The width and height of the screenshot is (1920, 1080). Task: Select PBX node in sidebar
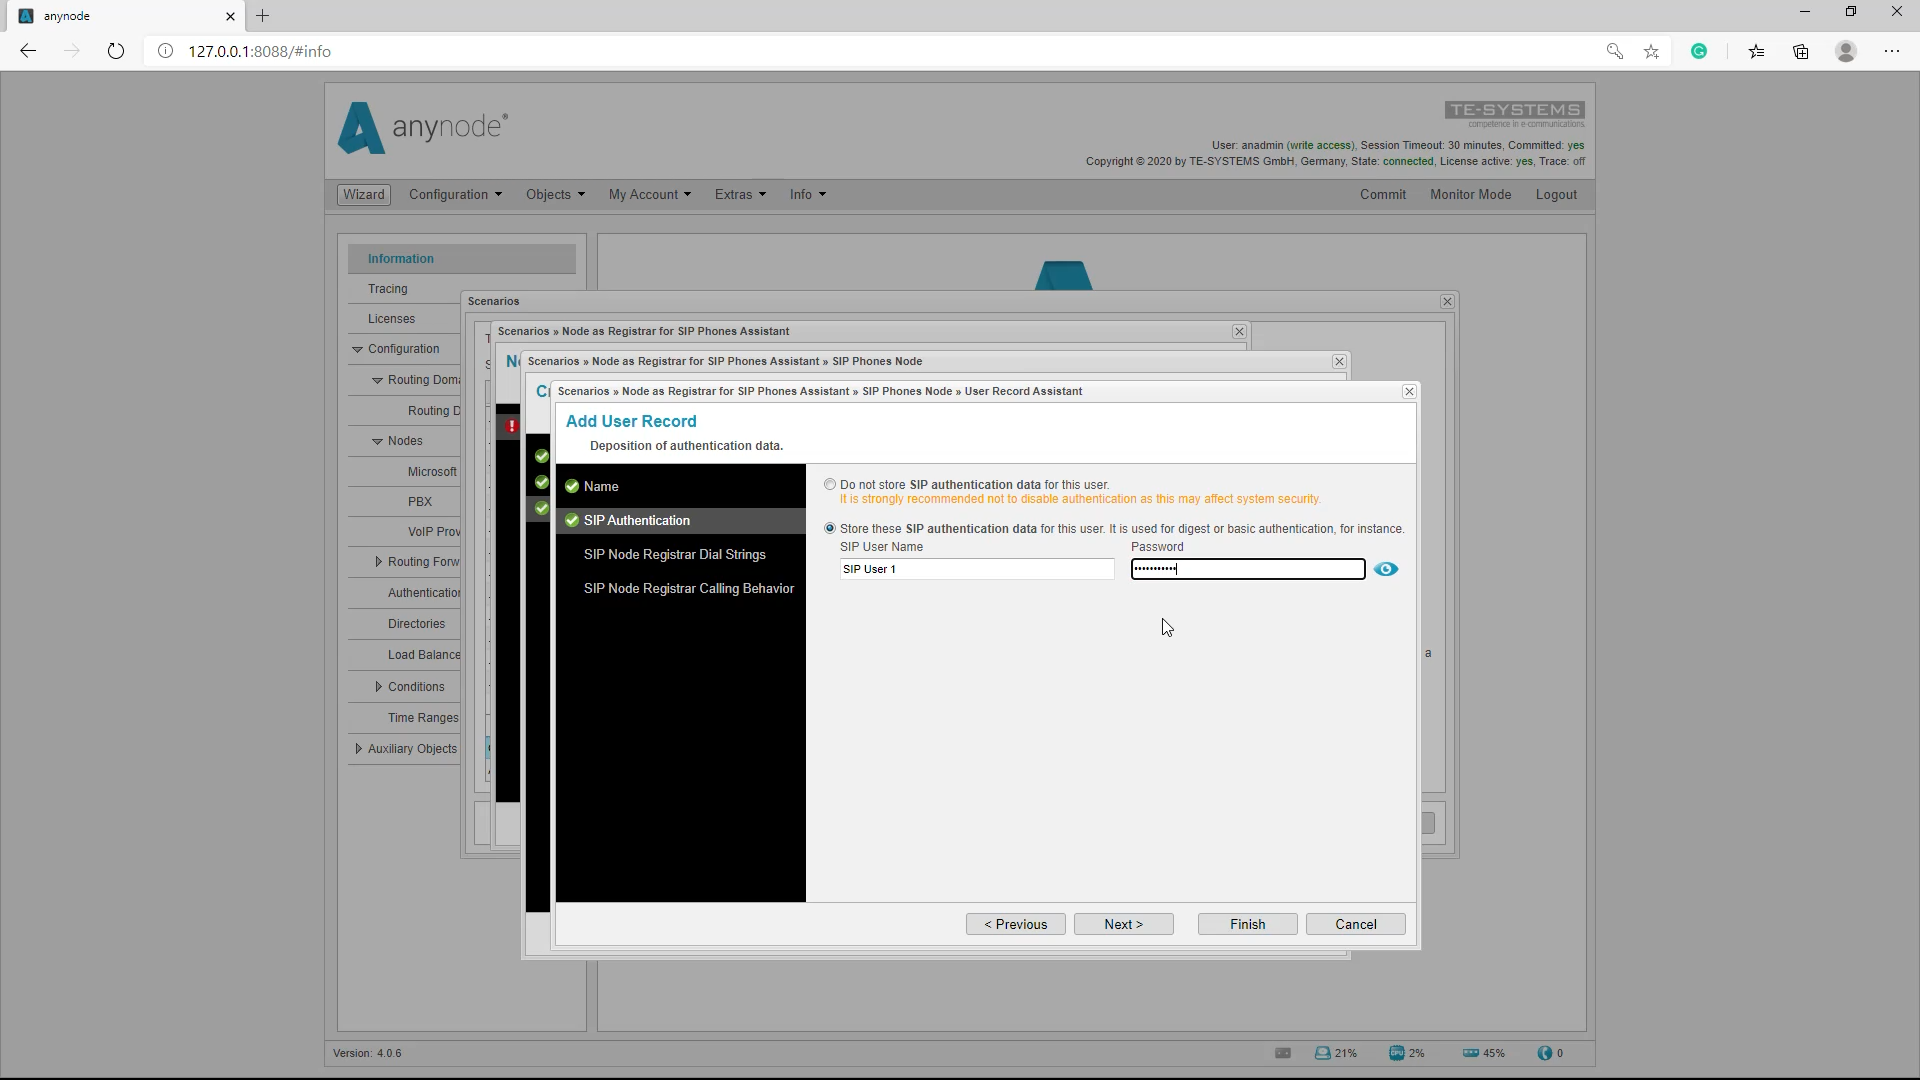click(420, 502)
